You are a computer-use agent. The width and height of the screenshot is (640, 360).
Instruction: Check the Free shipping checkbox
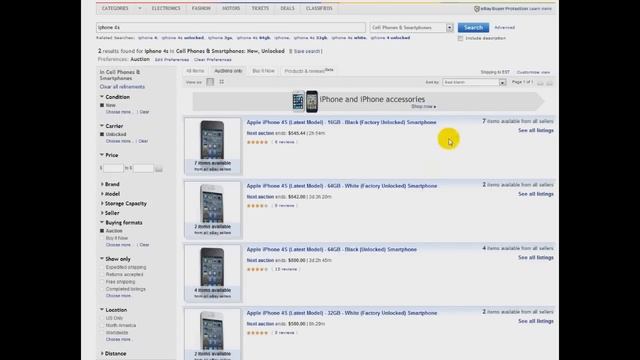click(102, 282)
